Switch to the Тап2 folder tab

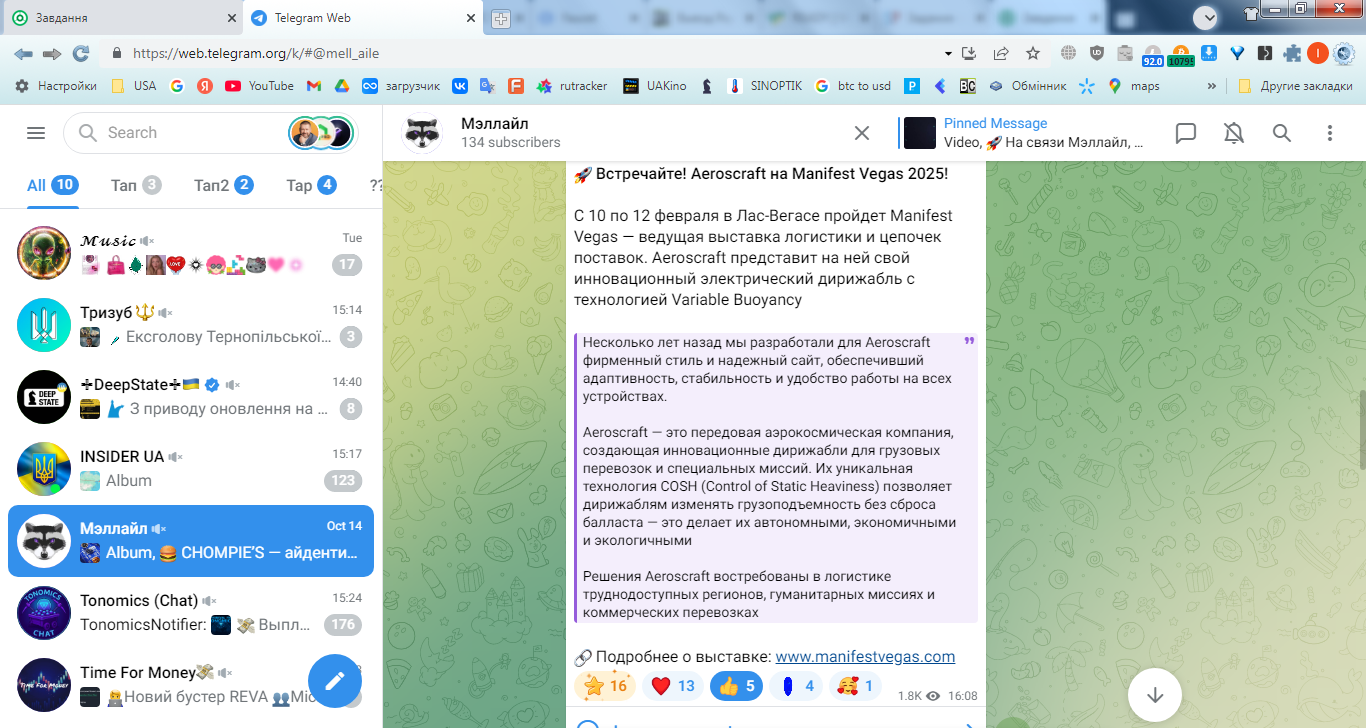pyautogui.click(x=223, y=185)
